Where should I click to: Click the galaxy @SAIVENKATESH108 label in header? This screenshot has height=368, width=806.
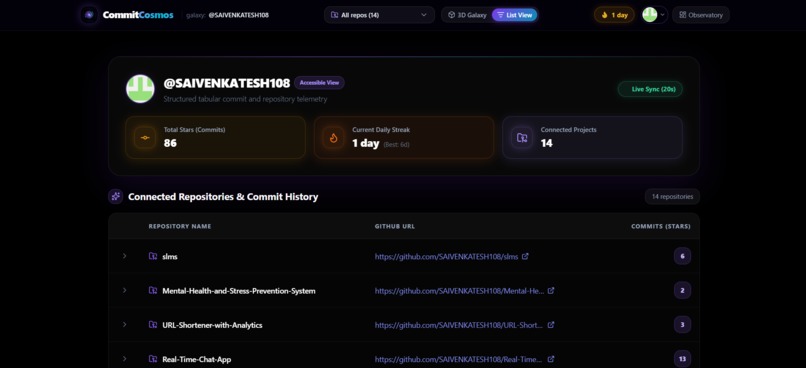pyautogui.click(x=227, y=15)
